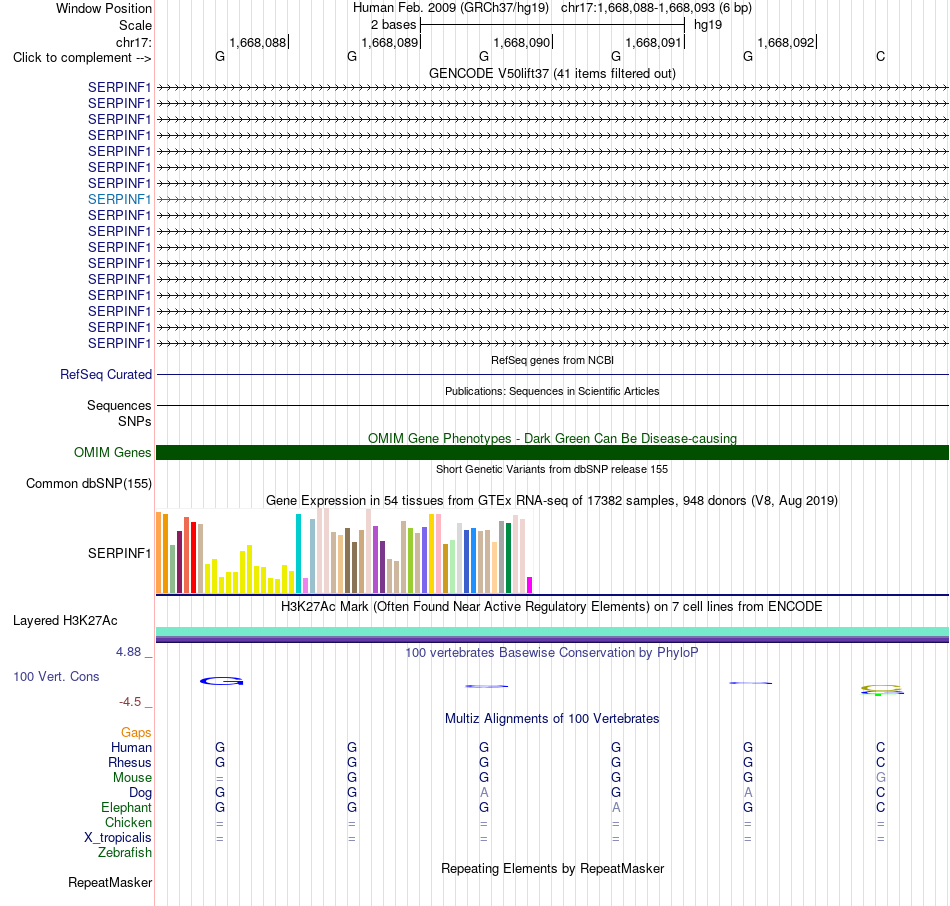Click the 4.88 upper PhyloP scale value

[x=128, y=652]
